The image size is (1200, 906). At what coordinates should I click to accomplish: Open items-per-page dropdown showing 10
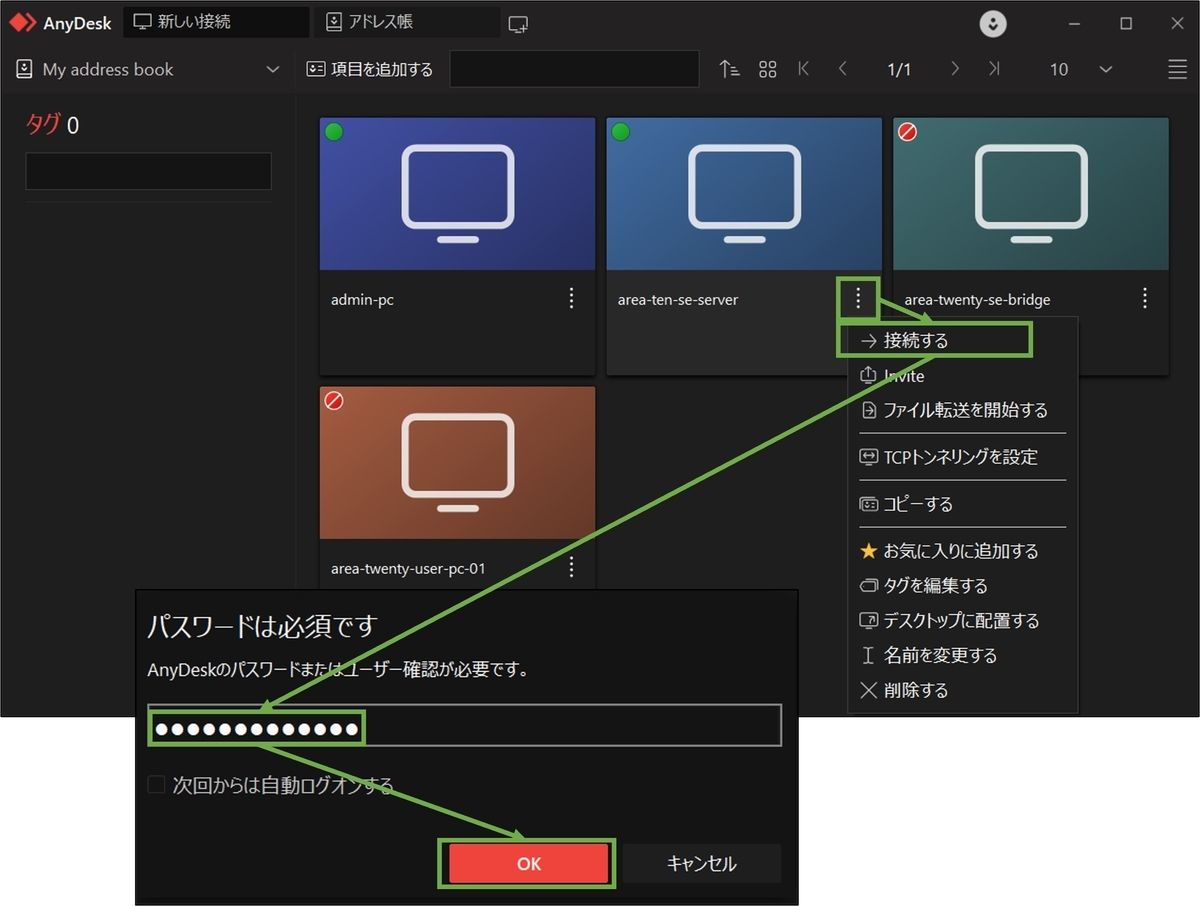[x=1080, y=69]
